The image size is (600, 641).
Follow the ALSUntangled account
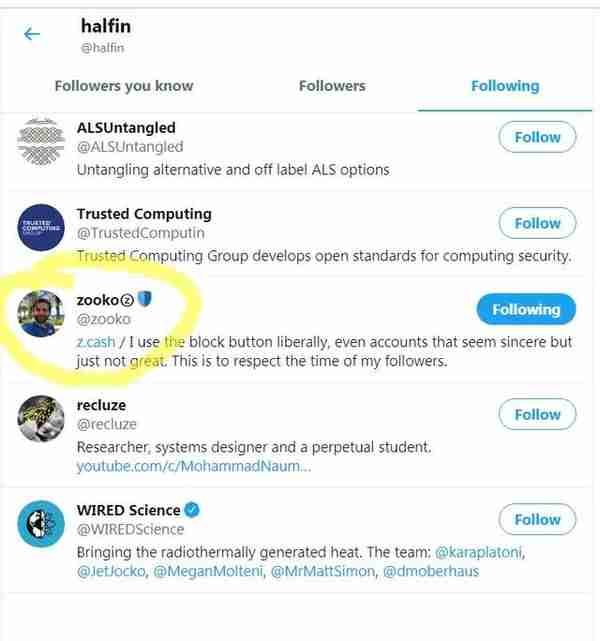(x=537, y=137)
